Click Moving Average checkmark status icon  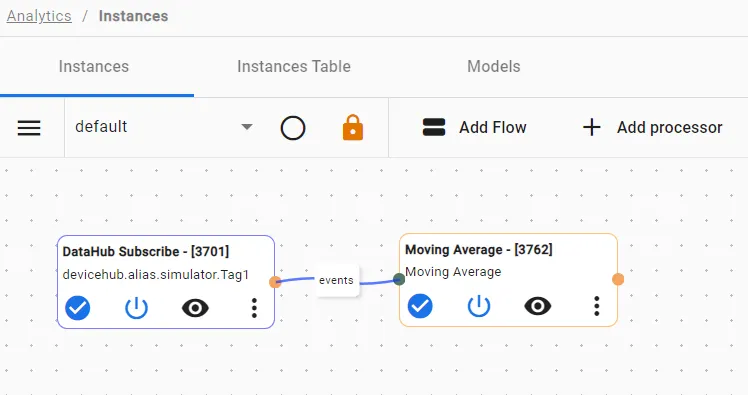tap(420, 306)
